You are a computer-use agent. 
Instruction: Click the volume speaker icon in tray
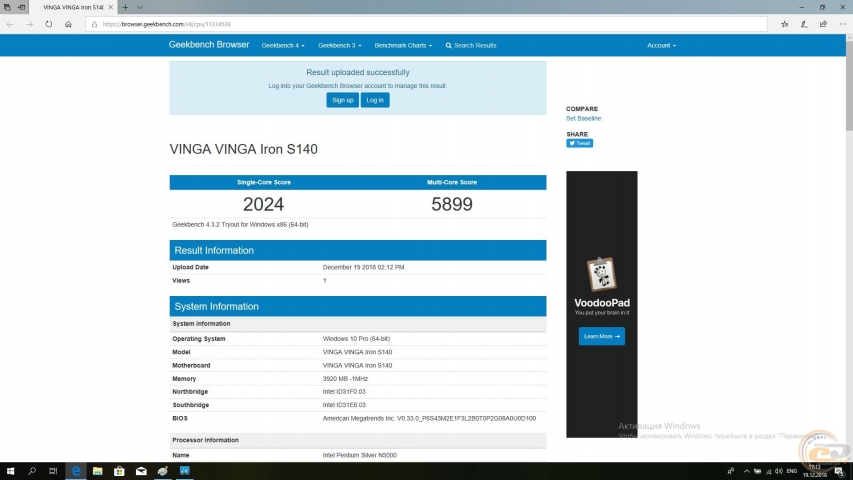(779, 471)
